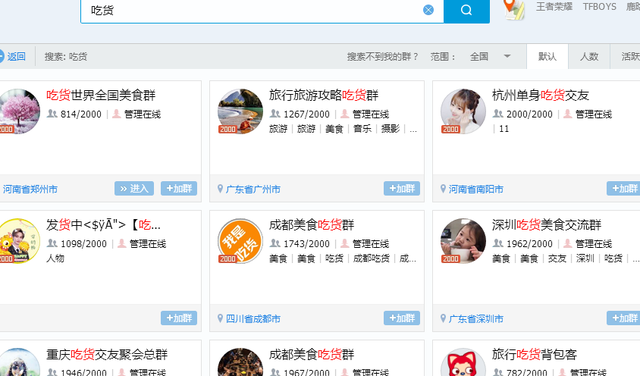The width and height of the screenshot is (640, 376).
Task: Select the 默认 sort tab
Action: tap(547, 56)
